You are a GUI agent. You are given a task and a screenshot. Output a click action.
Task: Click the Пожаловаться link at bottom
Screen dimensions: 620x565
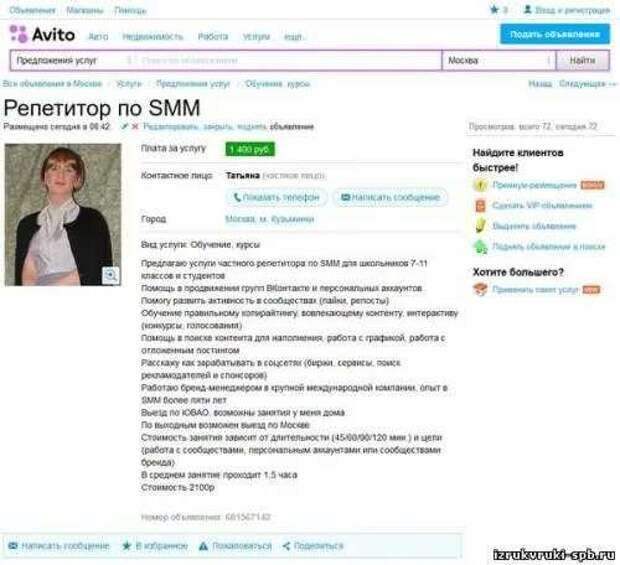click(236, 546)
